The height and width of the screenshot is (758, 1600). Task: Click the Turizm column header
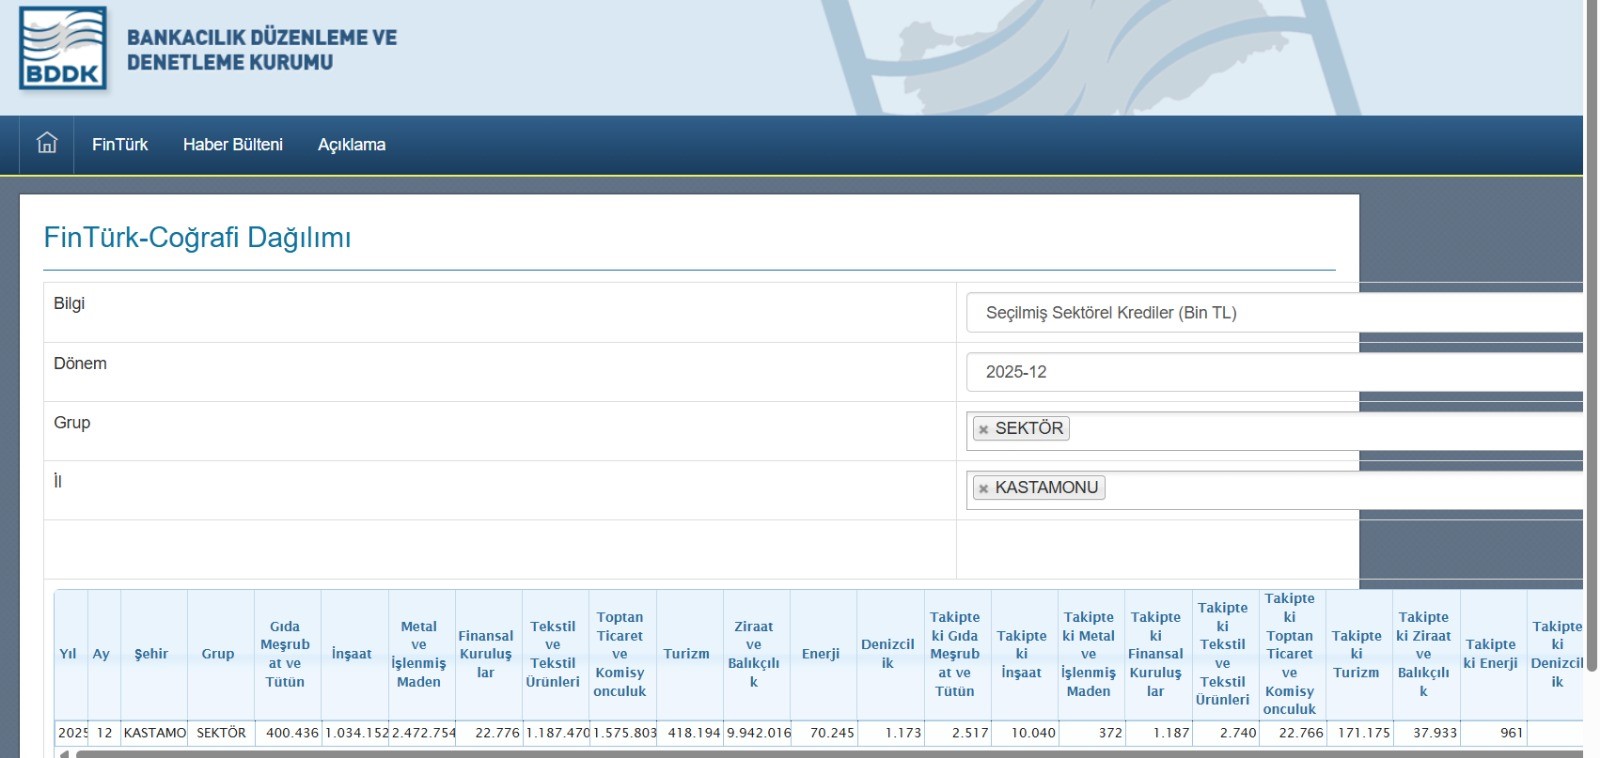click(x=686, y=654)
